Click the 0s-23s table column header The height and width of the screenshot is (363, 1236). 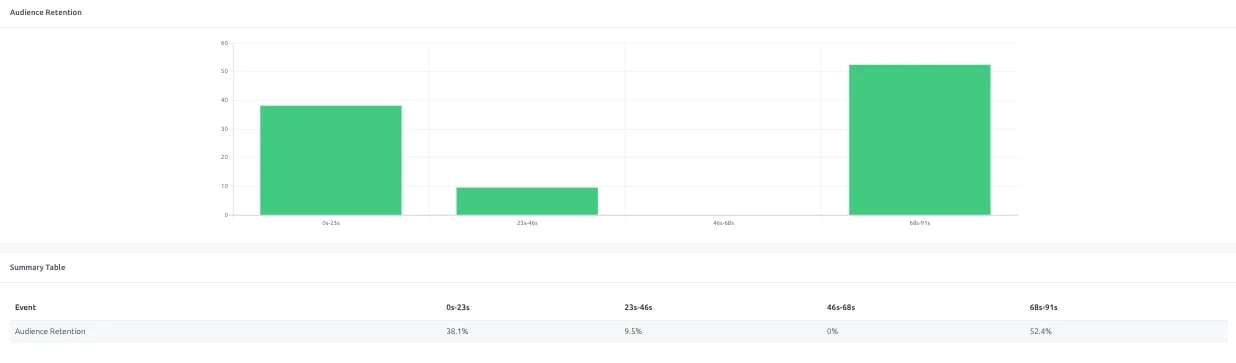coord(459,307)
